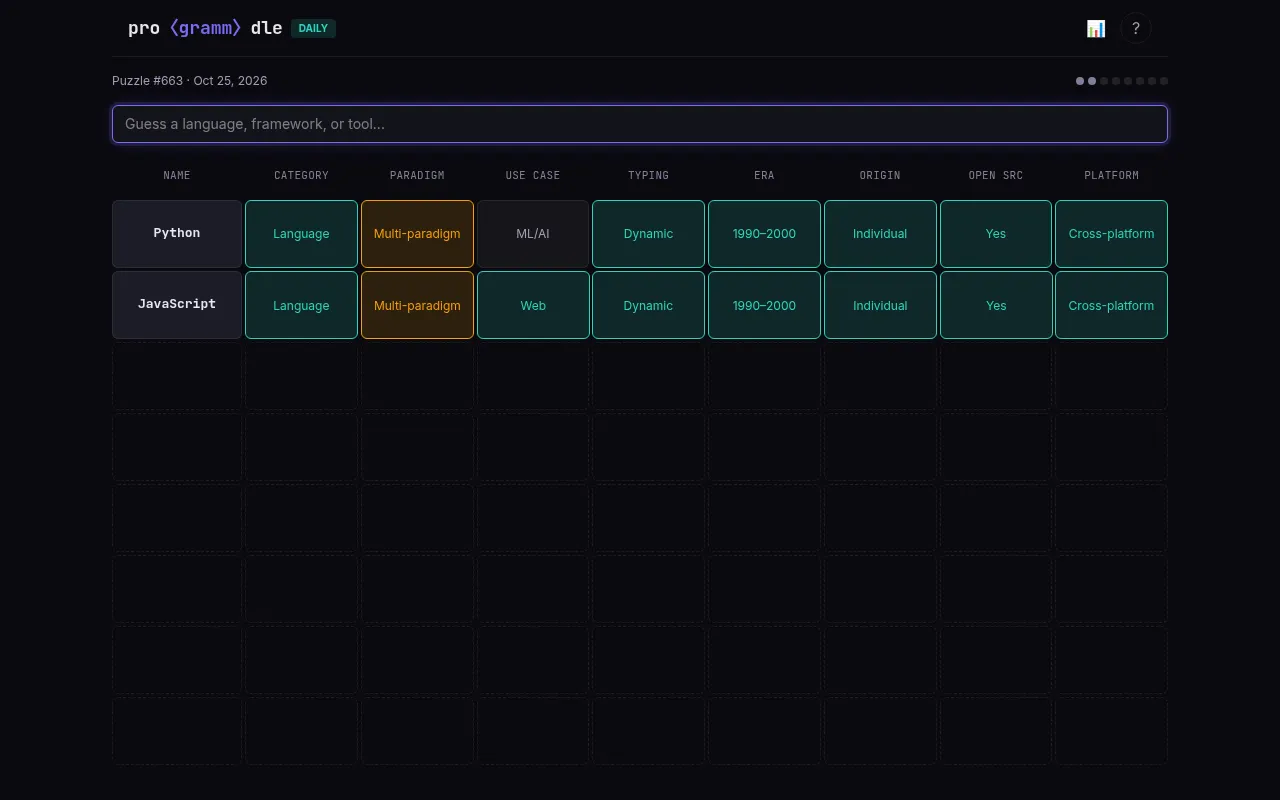Screen dimensions: 1280x800
Task: Click JavaScript's Individual origin cell
Action: [x=880, y=305]
